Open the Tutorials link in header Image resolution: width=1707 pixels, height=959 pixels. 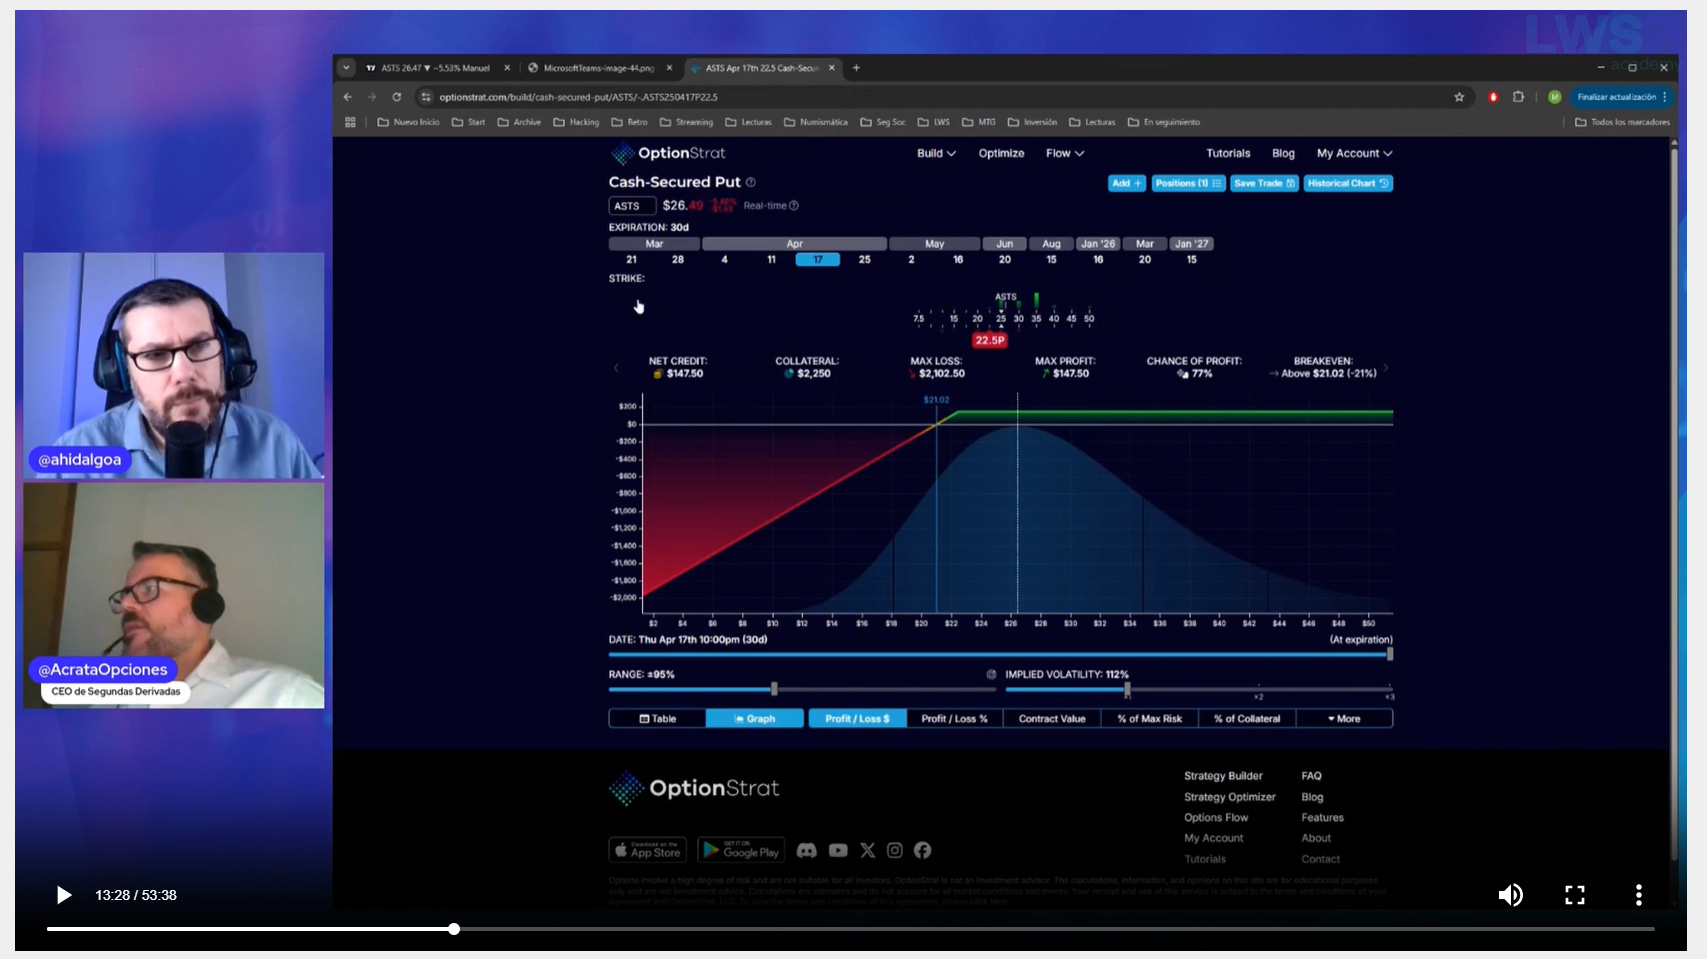[1228, 153]
